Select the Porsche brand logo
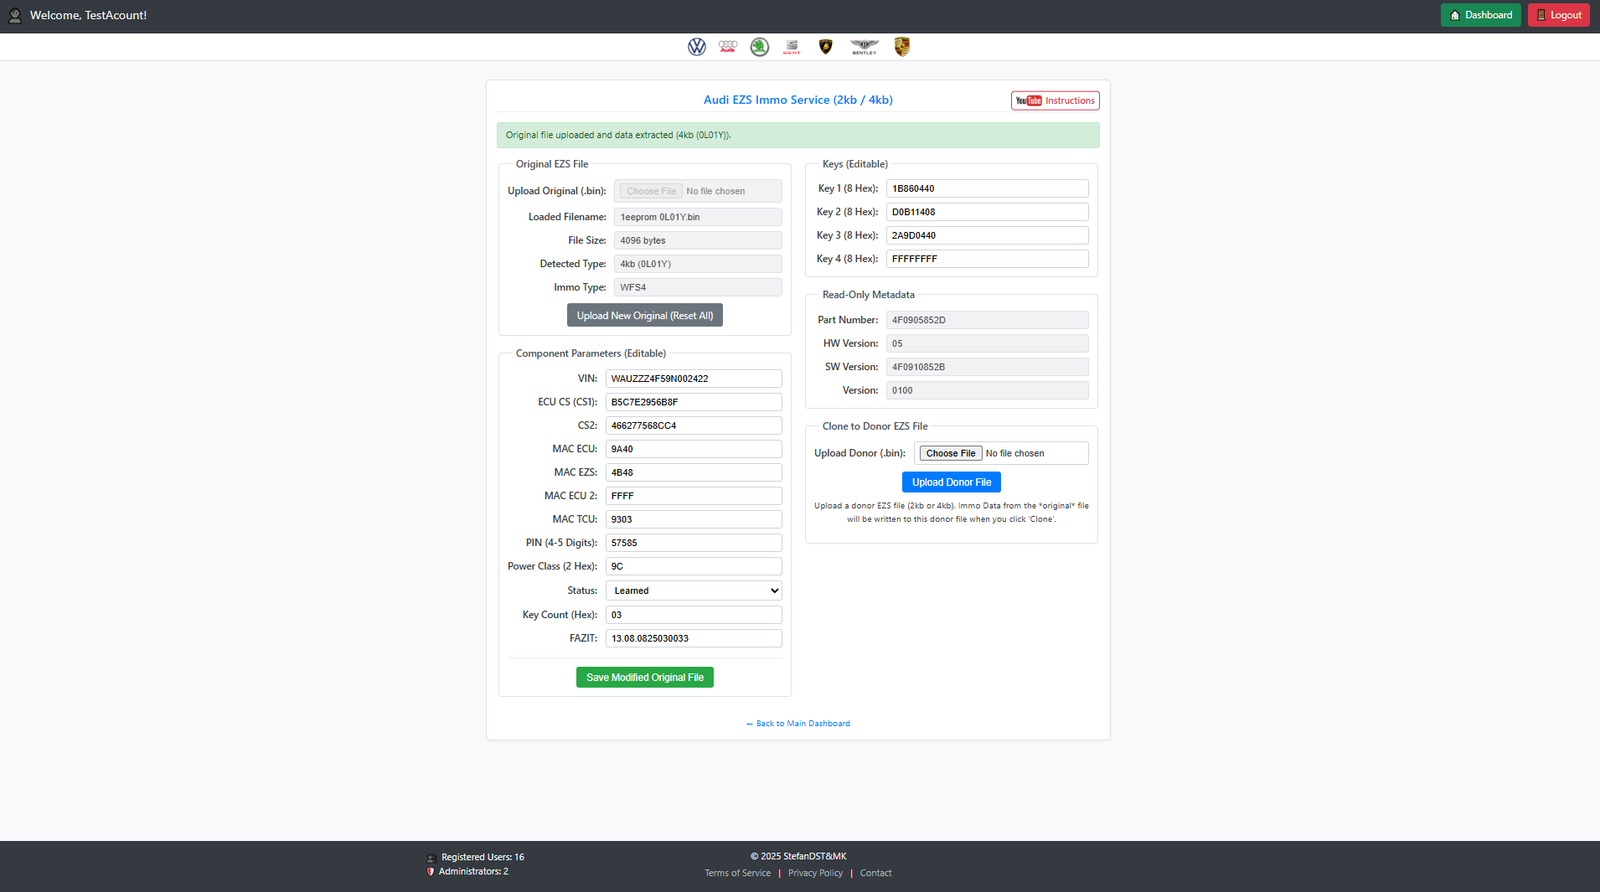This screenshot has width=1600, height=892. (x=902, y=47)
